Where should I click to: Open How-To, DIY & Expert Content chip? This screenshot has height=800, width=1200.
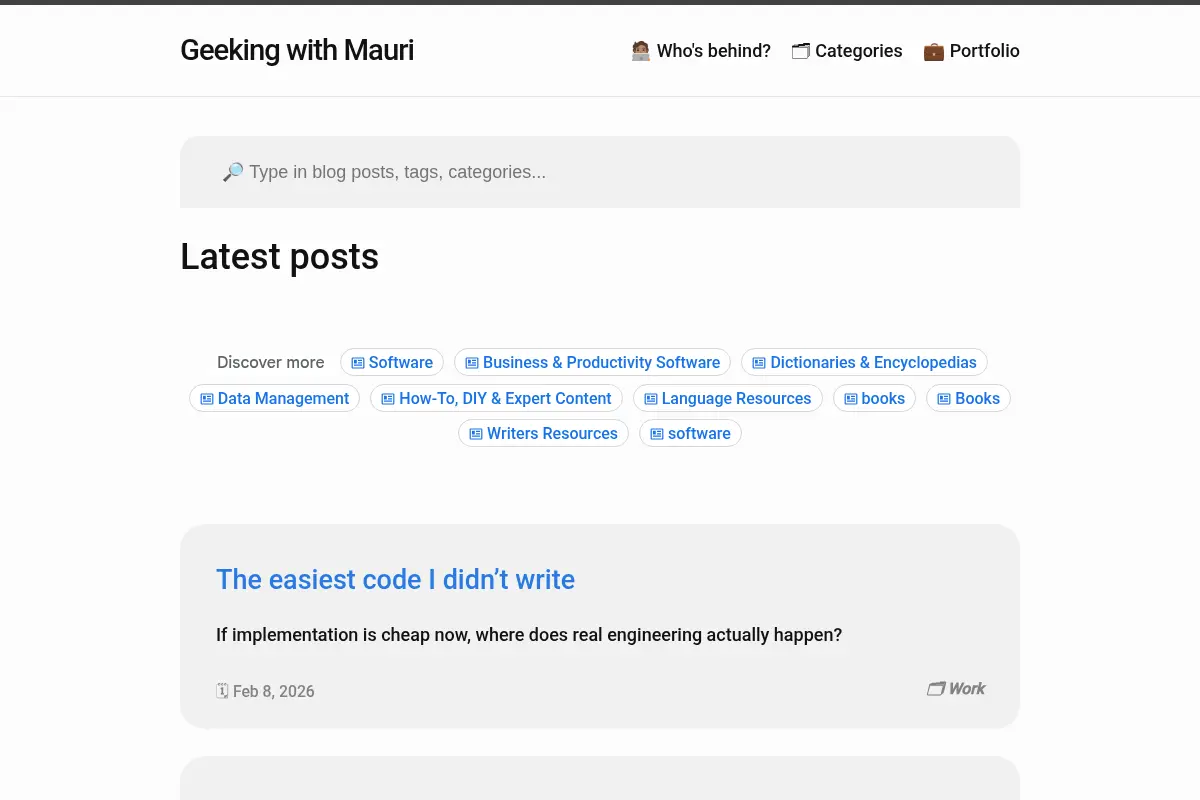click(x=496, y=398)
